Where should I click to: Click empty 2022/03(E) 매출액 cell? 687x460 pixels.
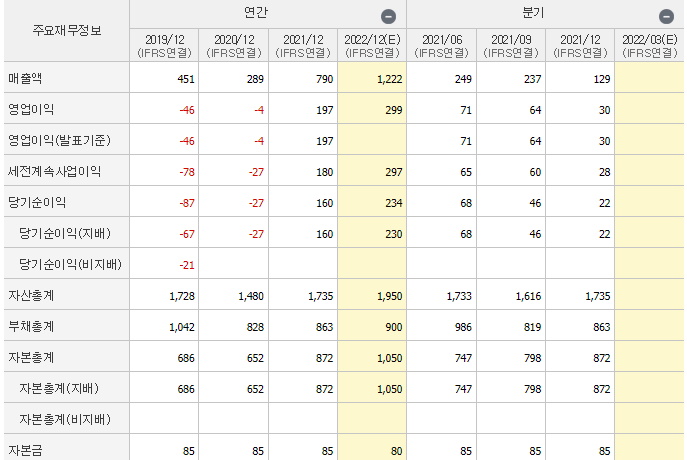point(649,77)
